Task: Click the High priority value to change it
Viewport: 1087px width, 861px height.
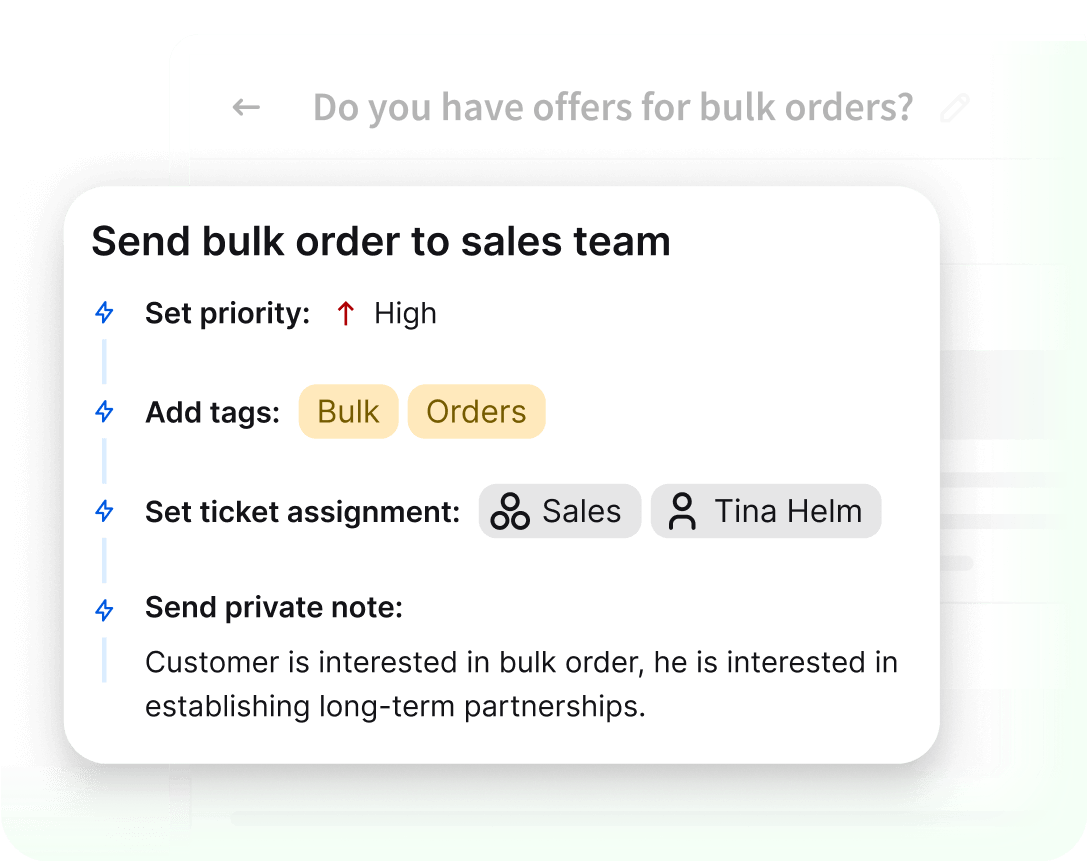Action: [404, 313]
